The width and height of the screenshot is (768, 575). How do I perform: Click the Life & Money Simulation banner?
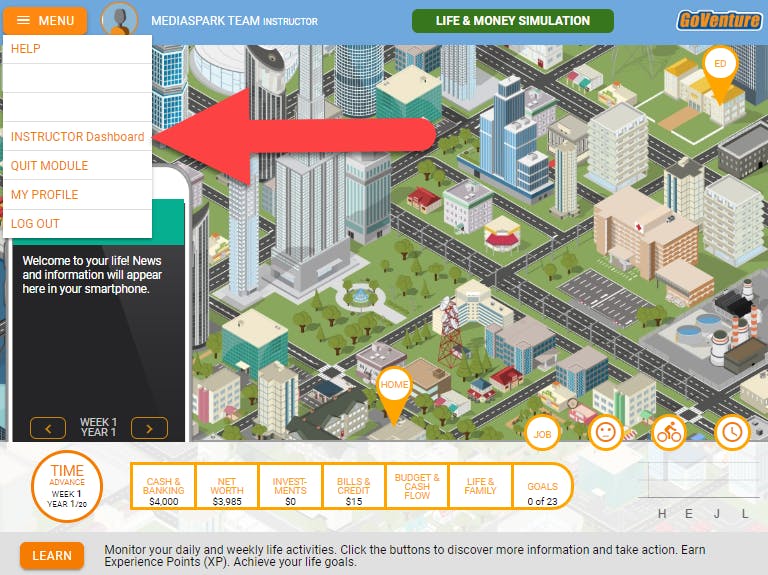tap(513, 21)
